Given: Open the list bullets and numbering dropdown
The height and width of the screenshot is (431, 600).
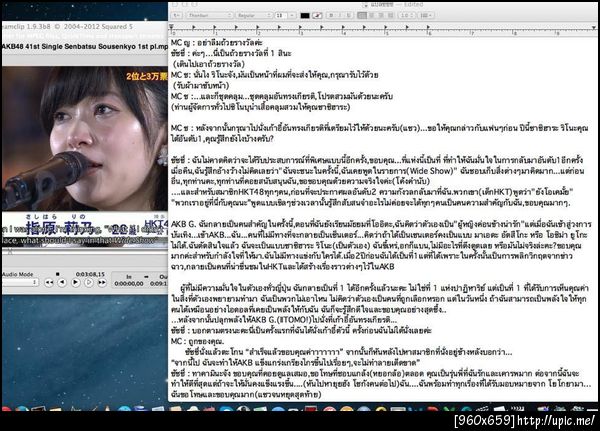Looking at the screenshot, I should point(426,16).
